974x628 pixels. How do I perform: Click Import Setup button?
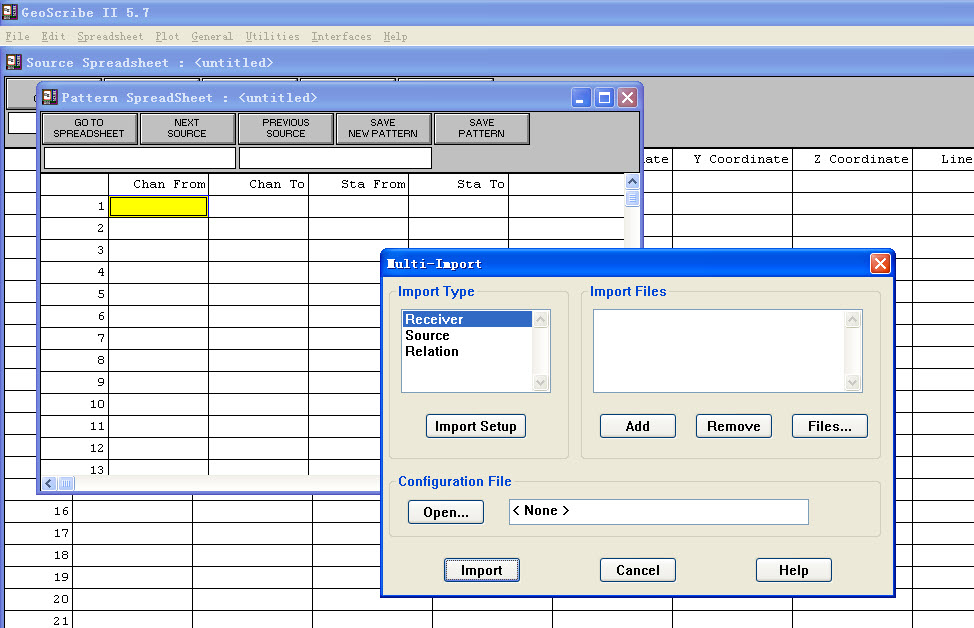[x=476, y=426]
